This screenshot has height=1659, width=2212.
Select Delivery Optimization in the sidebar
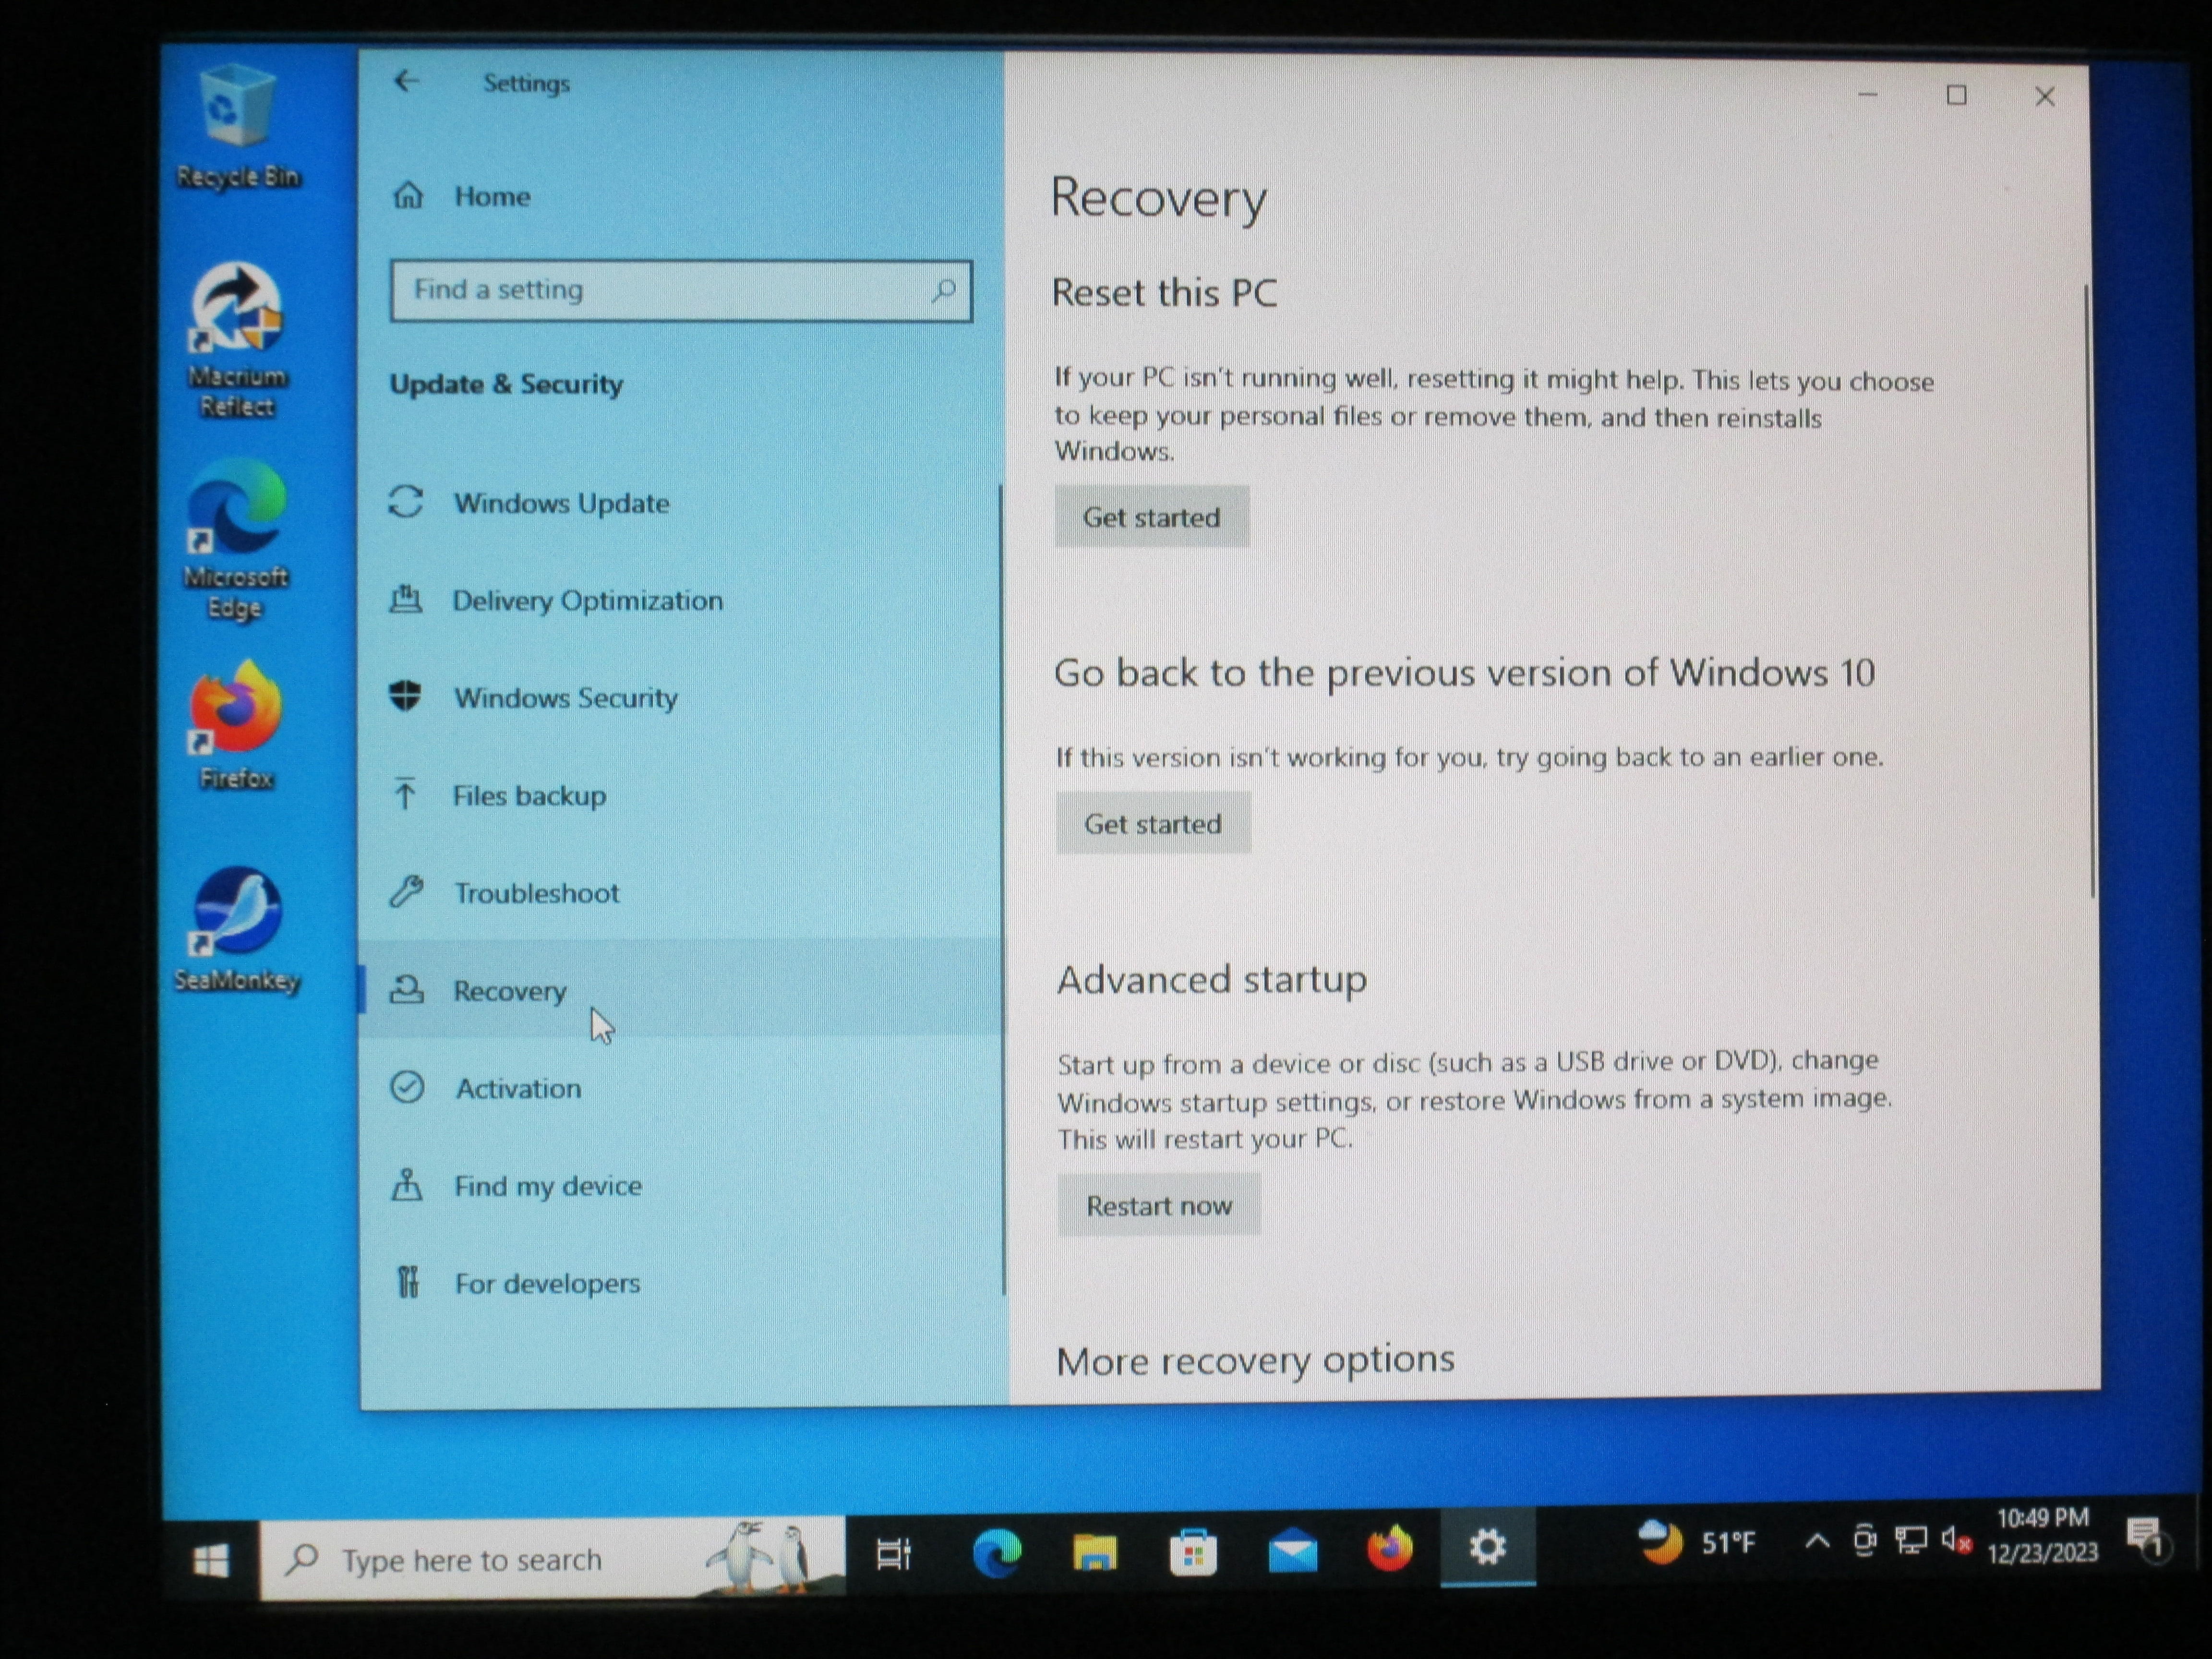point(680,600)
